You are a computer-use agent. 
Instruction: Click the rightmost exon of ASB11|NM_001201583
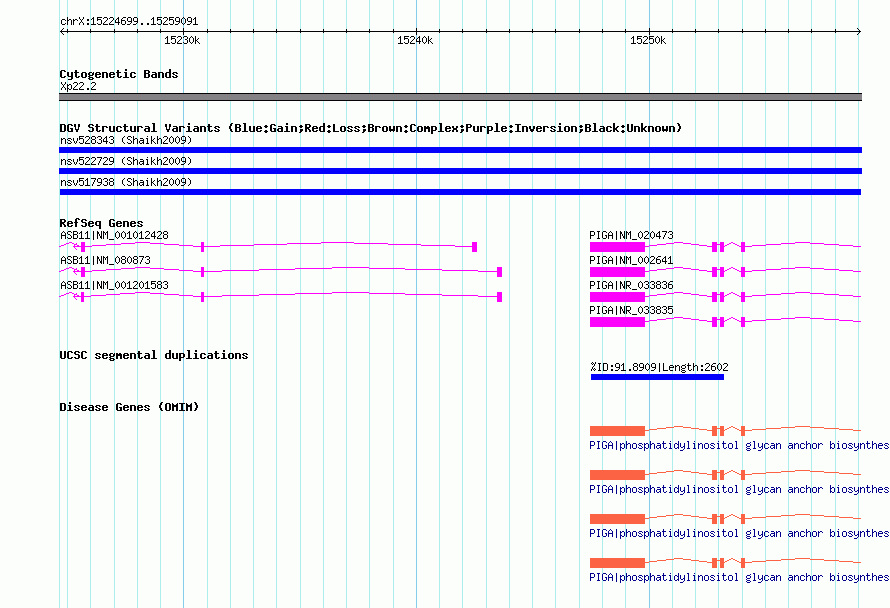click(499, 297)
